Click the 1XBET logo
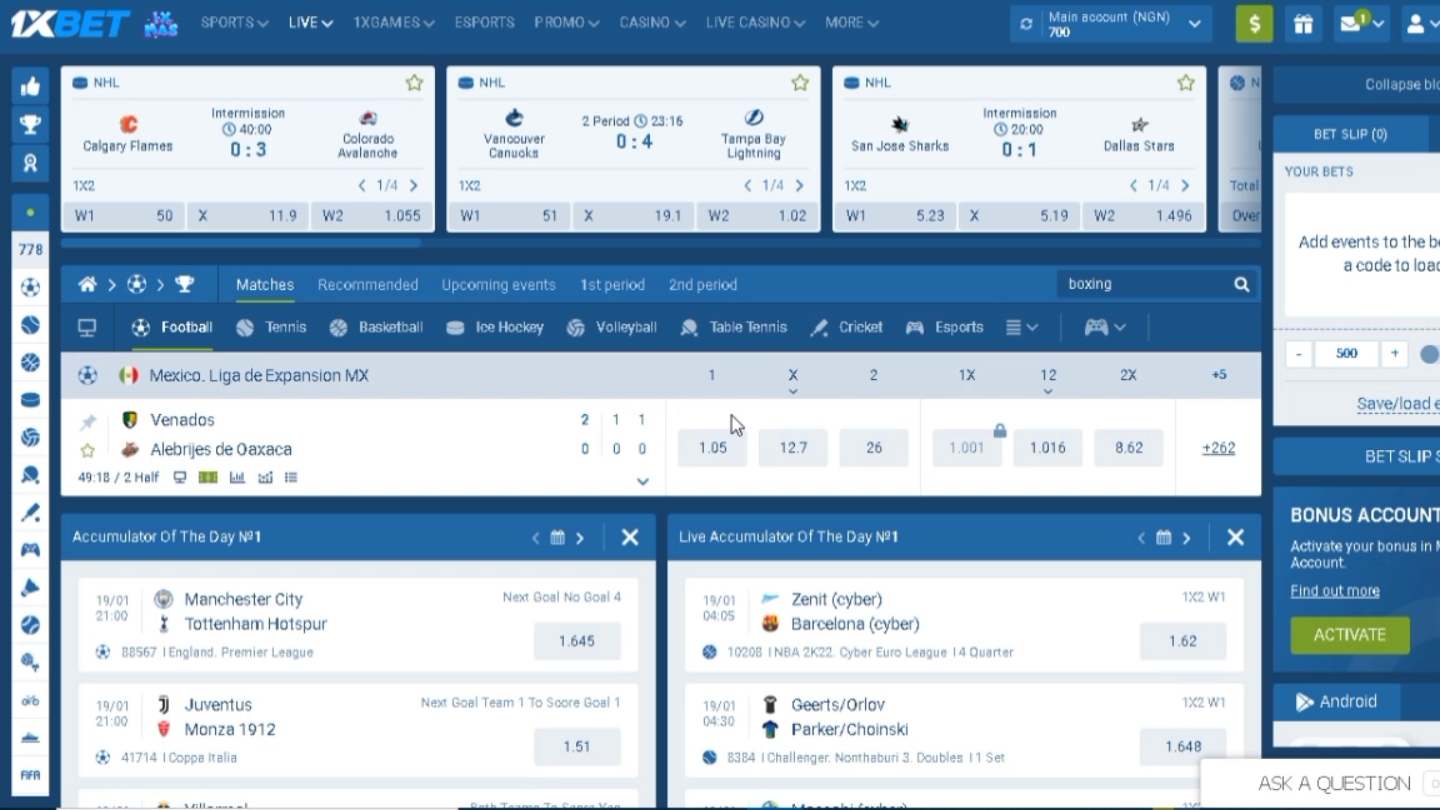Viewport: 1440px width, 810px height. 70,24
